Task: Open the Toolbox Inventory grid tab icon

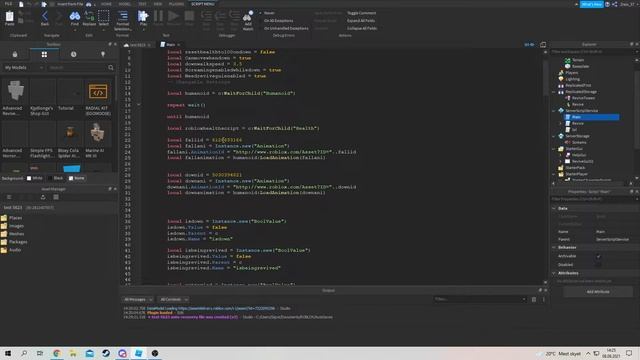Action: [x=44, y=54]
